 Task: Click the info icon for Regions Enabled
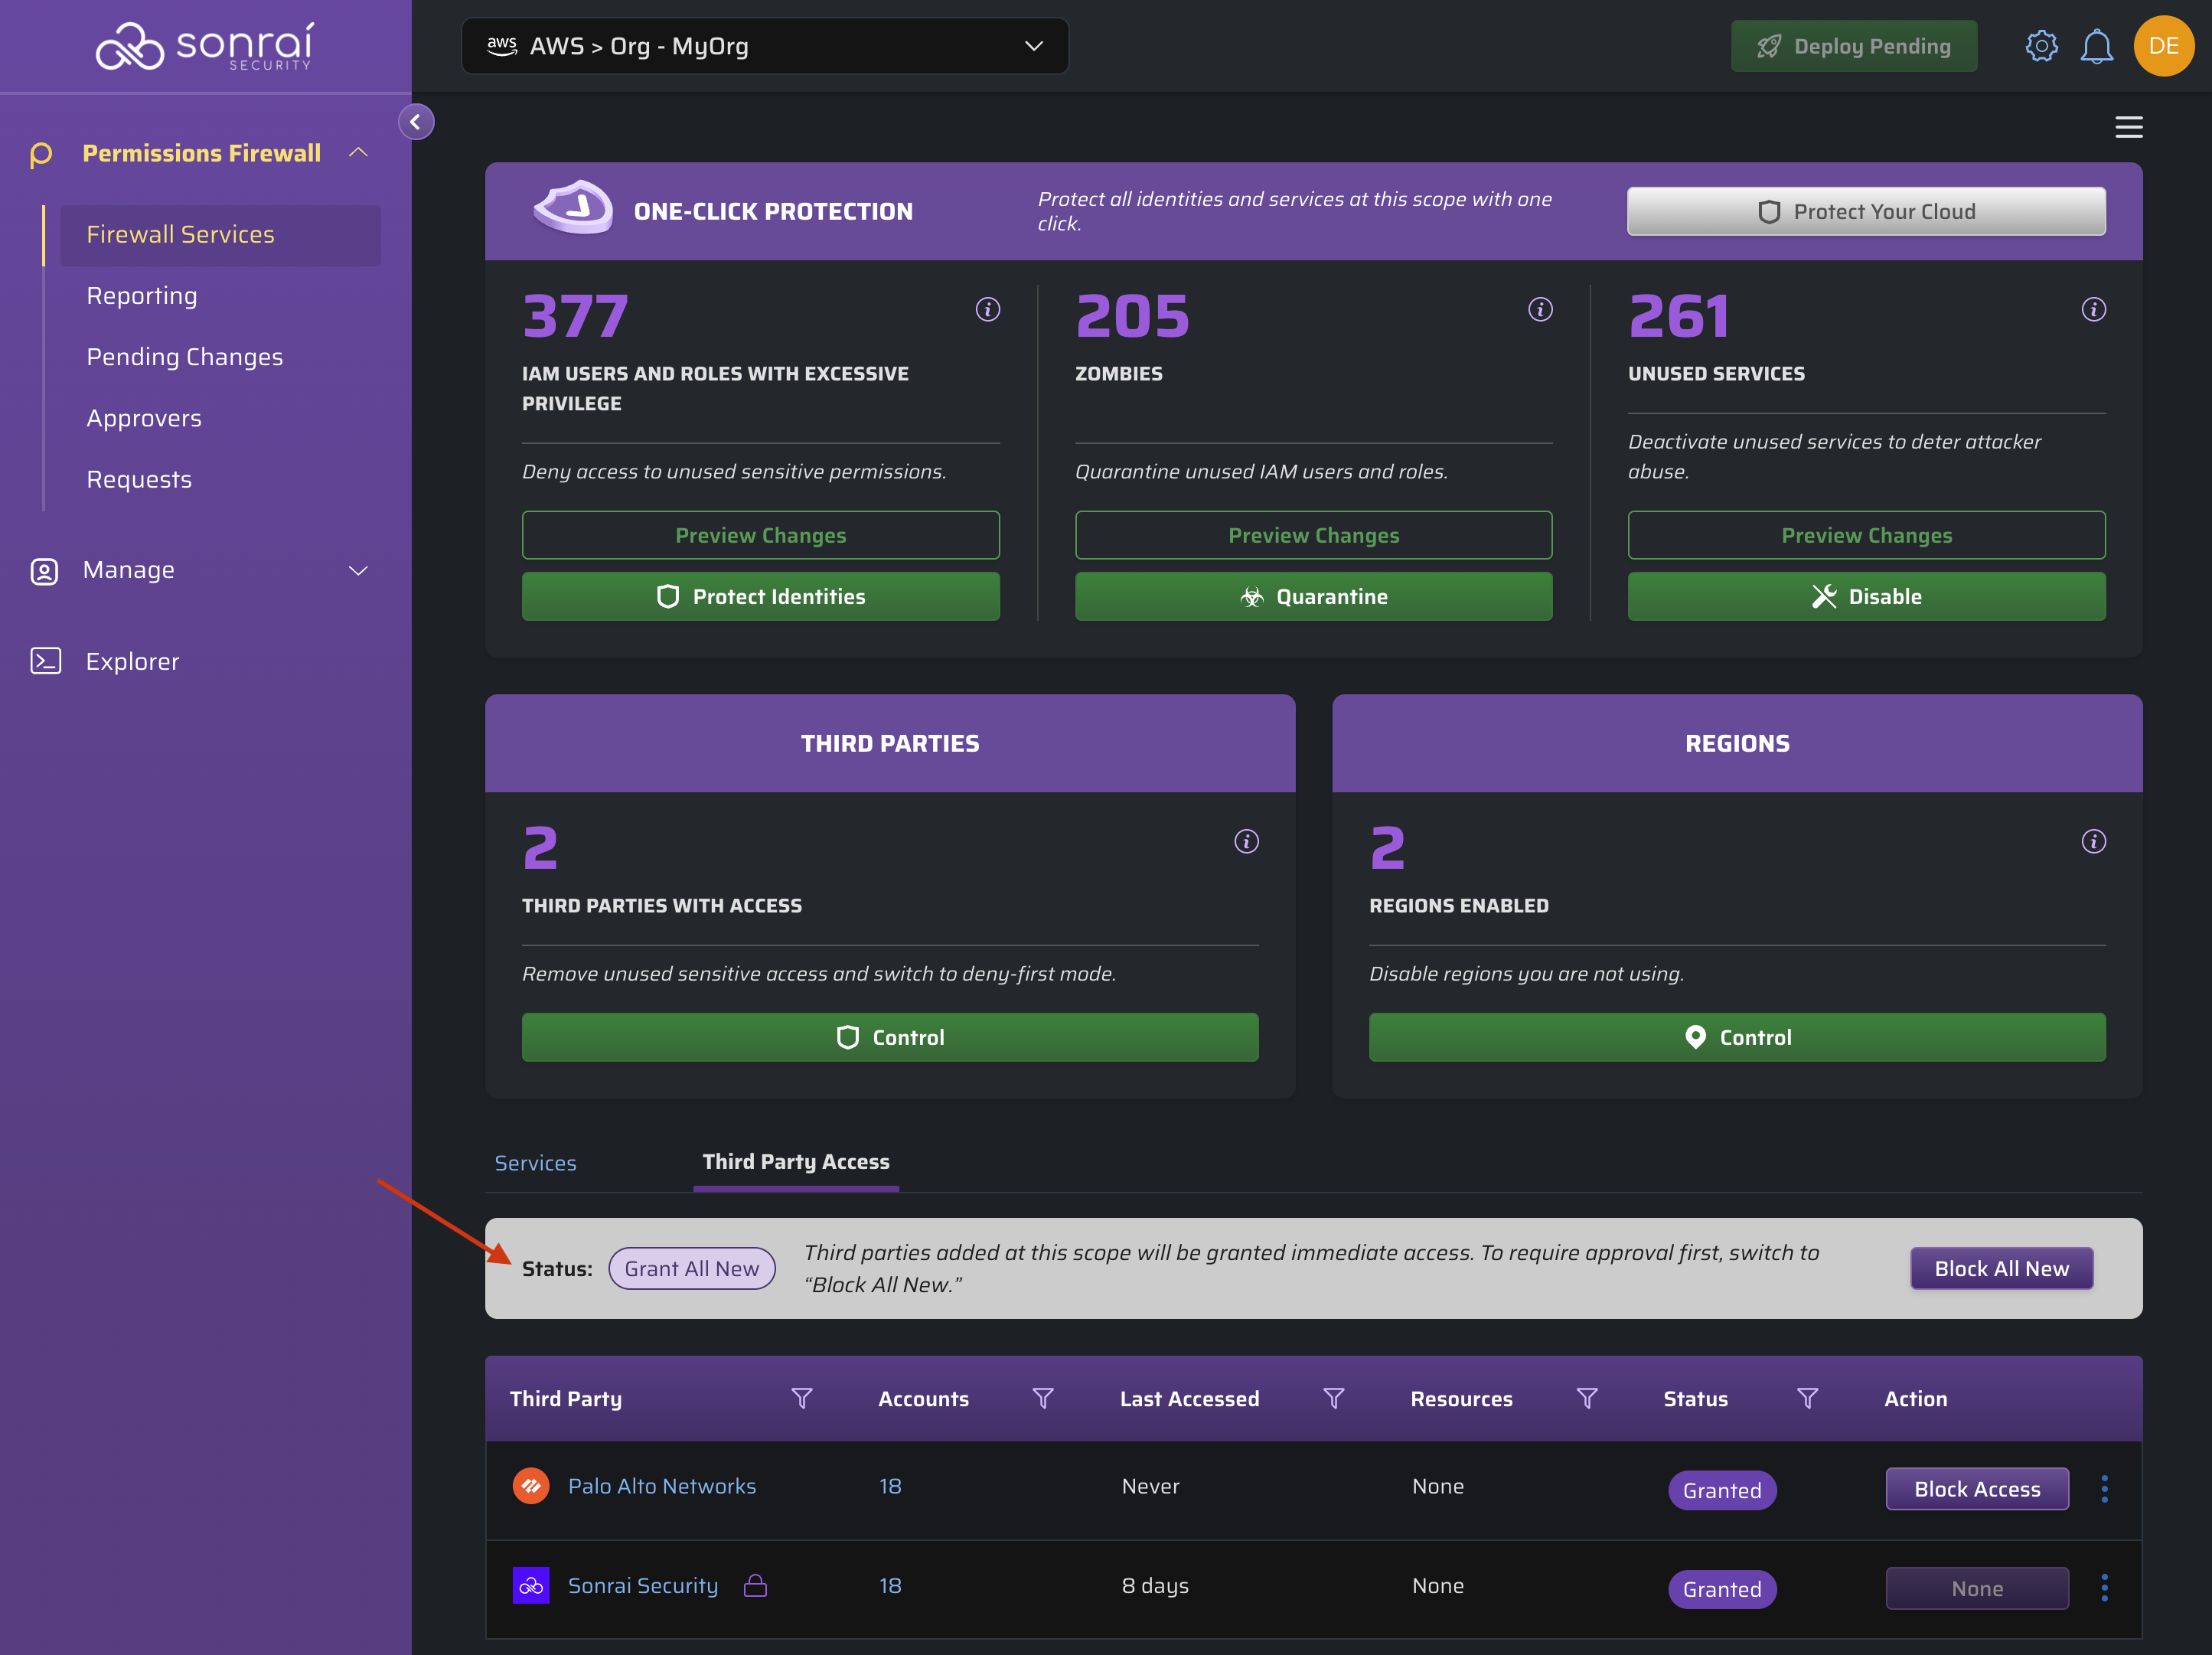[x=2093, y=841]
